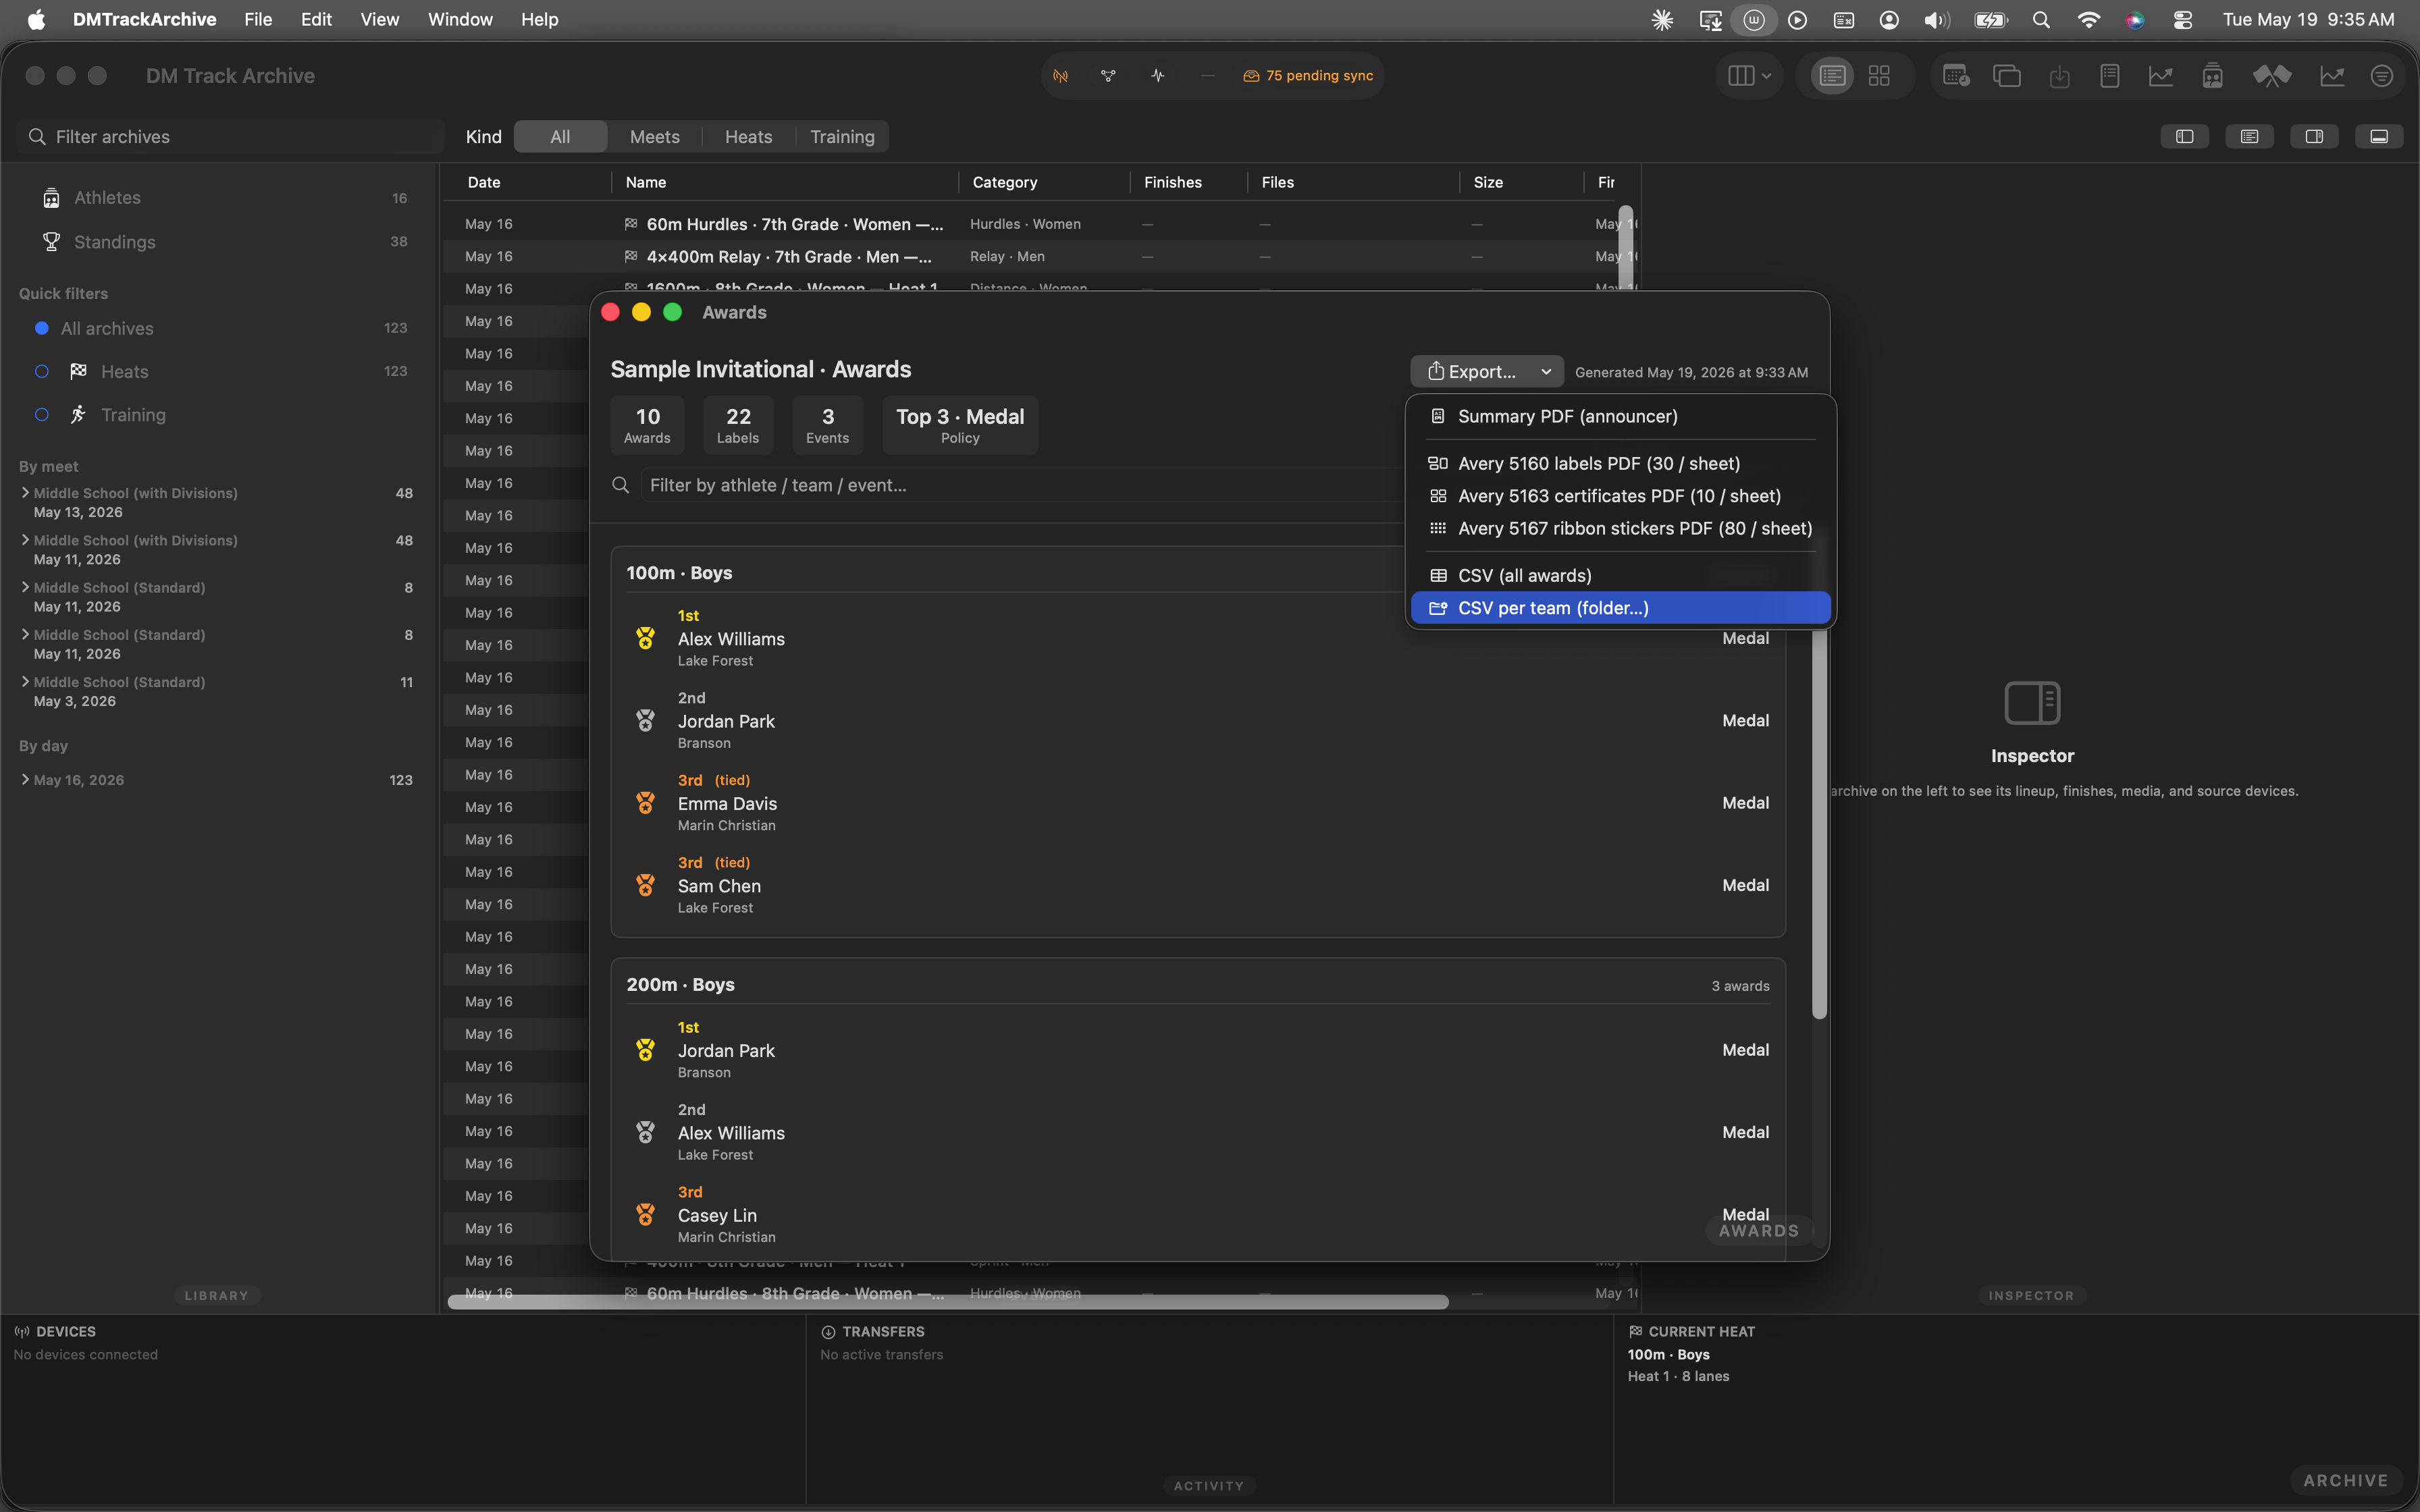Choose CSV per team (folder…) option
2420x1512 pixels.
point(1621,608)
